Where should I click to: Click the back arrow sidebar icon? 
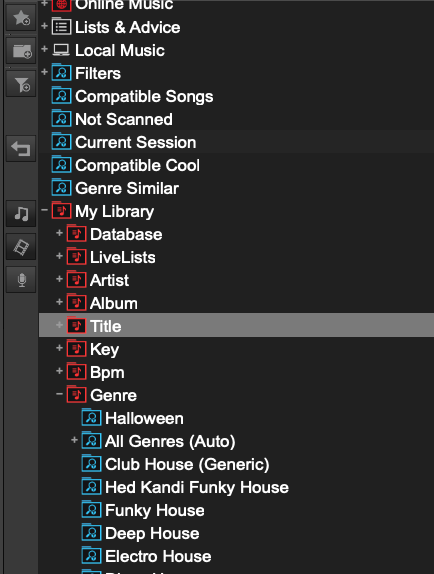click(x=21, y=149)
